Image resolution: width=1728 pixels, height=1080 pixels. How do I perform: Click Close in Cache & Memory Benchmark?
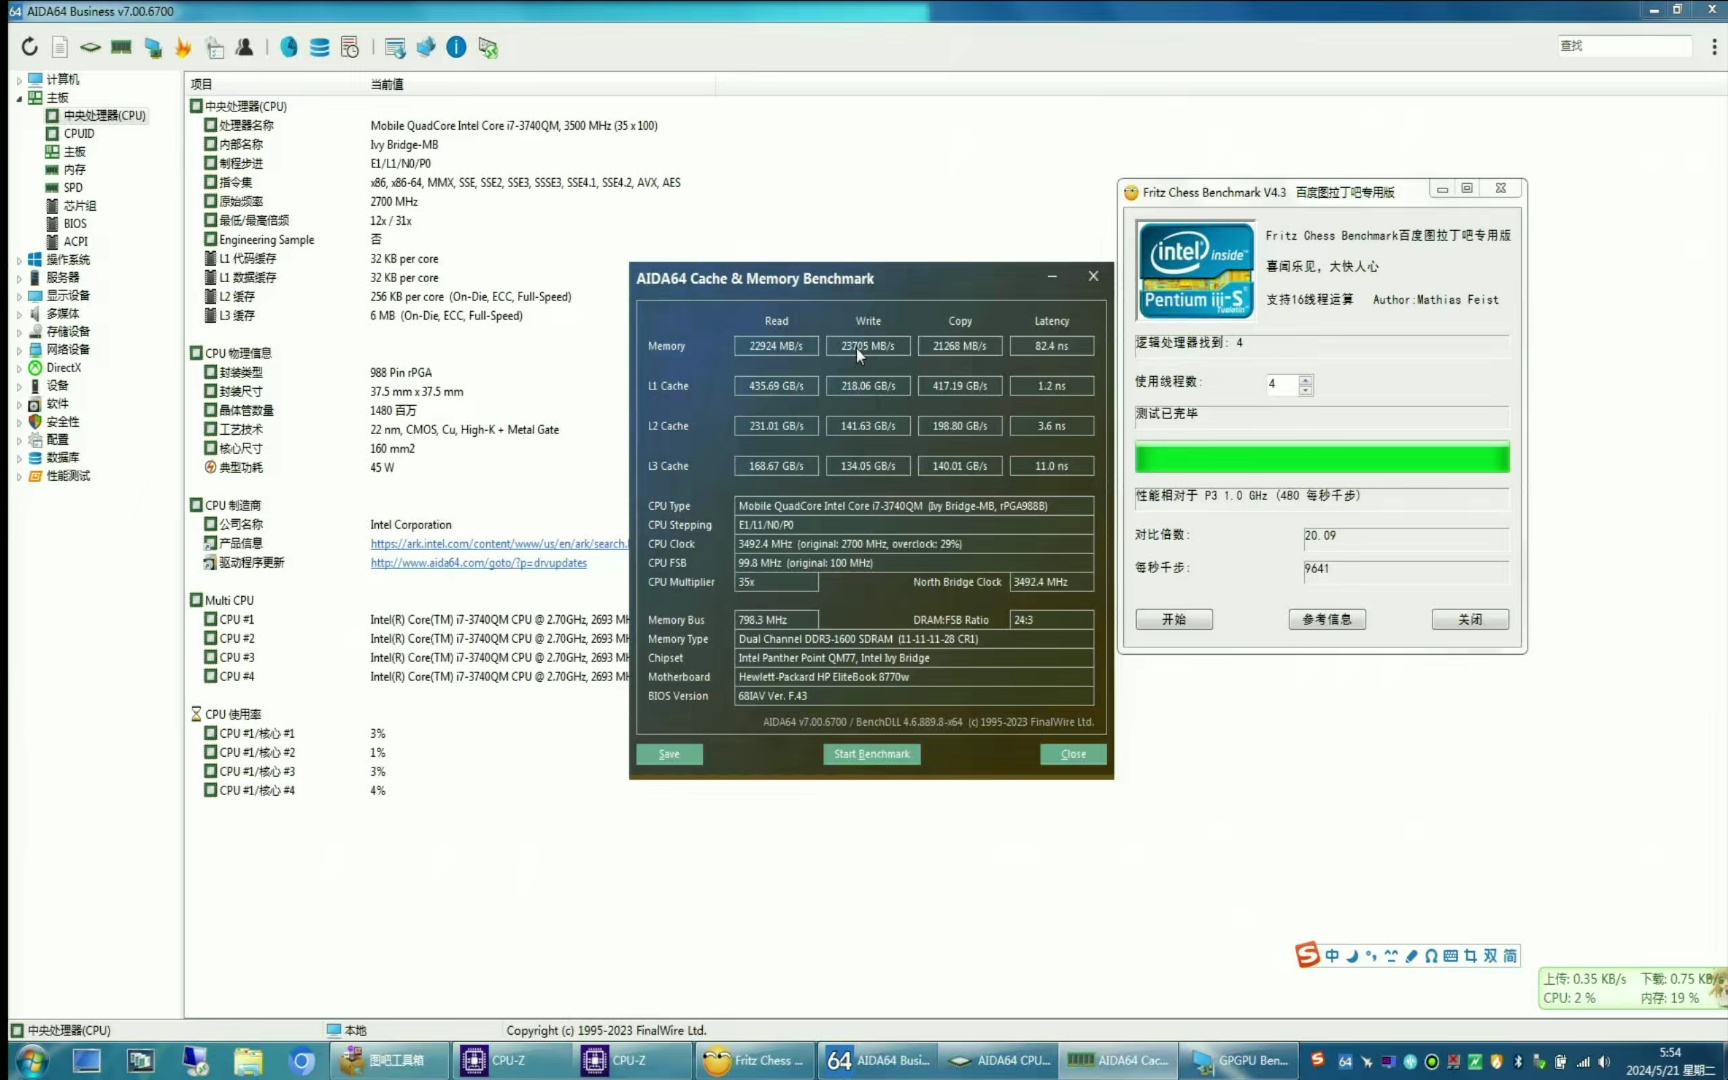point(1073,754)
